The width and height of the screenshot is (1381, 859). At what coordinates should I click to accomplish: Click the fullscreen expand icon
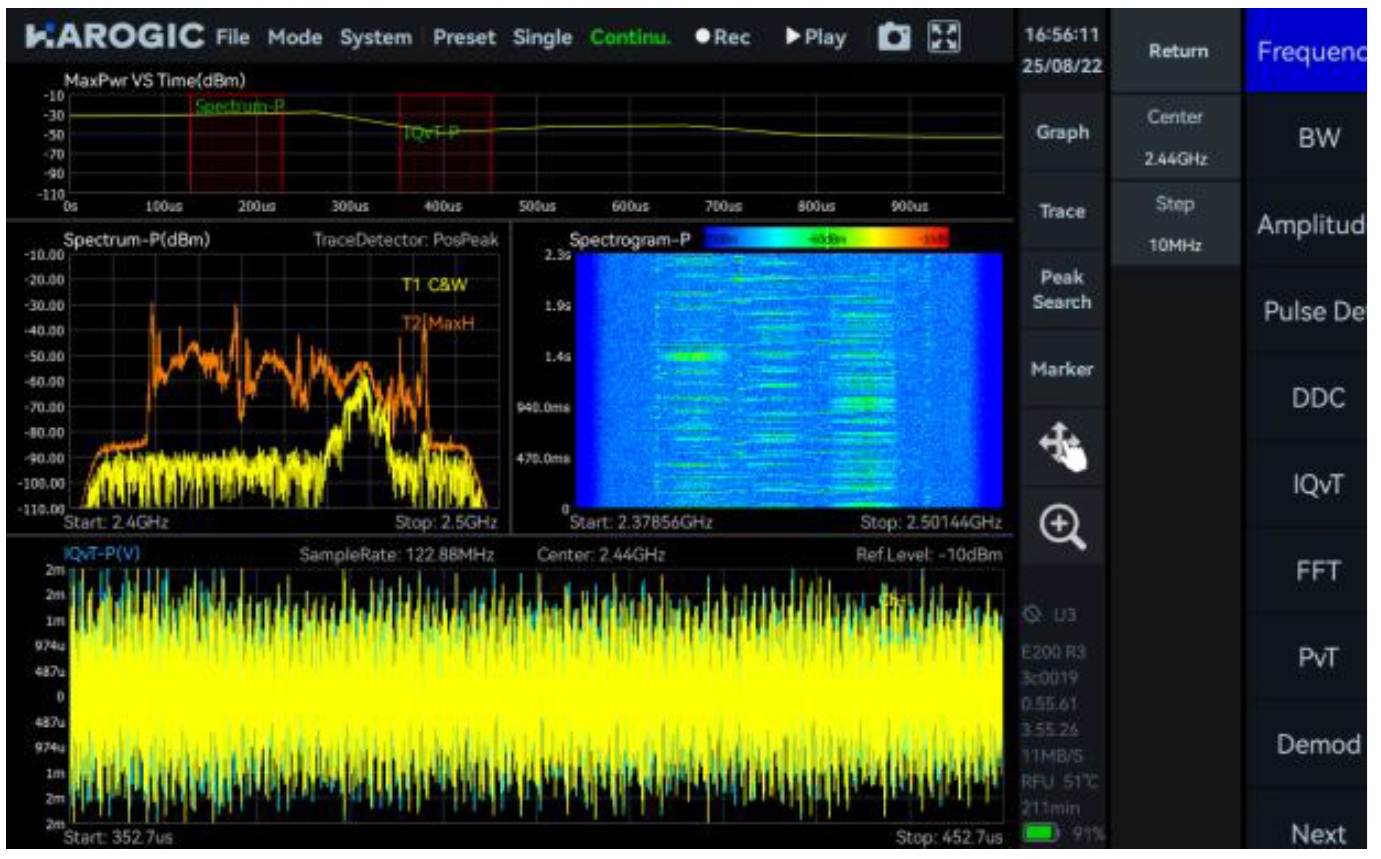point(943,37)
